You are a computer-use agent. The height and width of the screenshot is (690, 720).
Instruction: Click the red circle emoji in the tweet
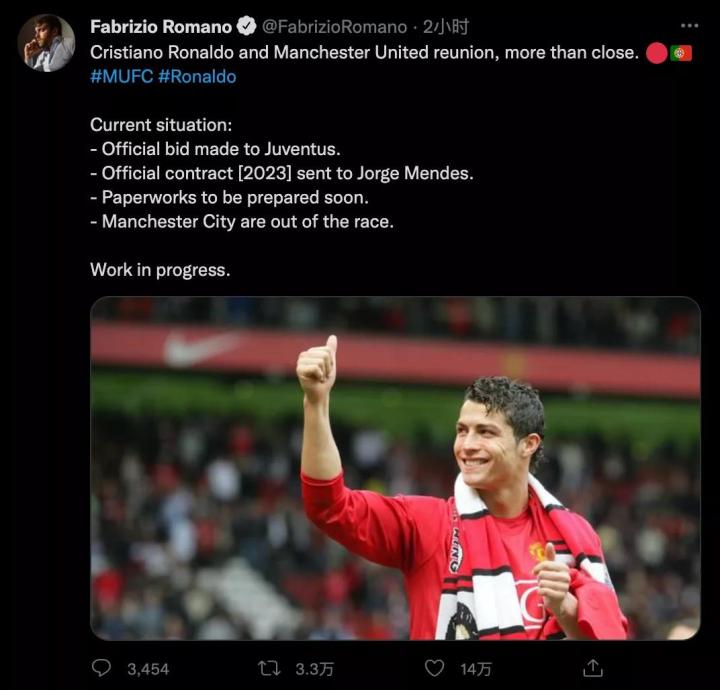tap(656, 53)
